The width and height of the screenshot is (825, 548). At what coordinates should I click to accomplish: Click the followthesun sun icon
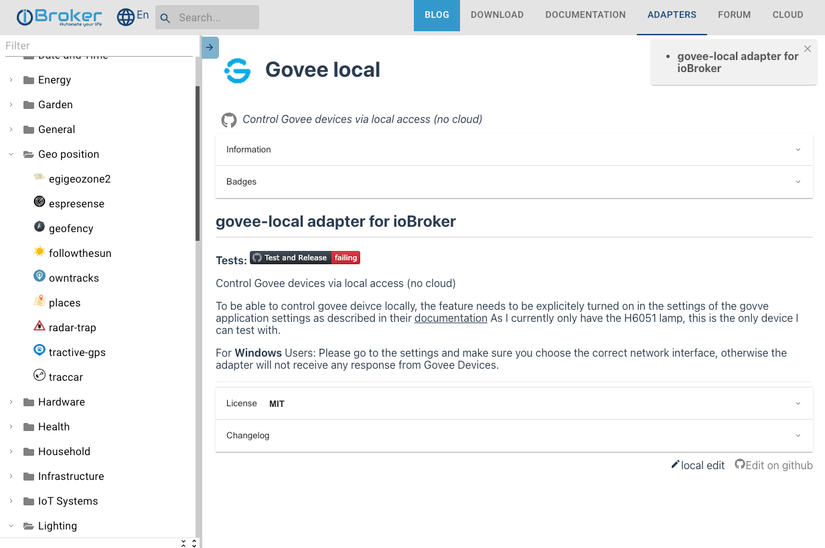point(39,251)
